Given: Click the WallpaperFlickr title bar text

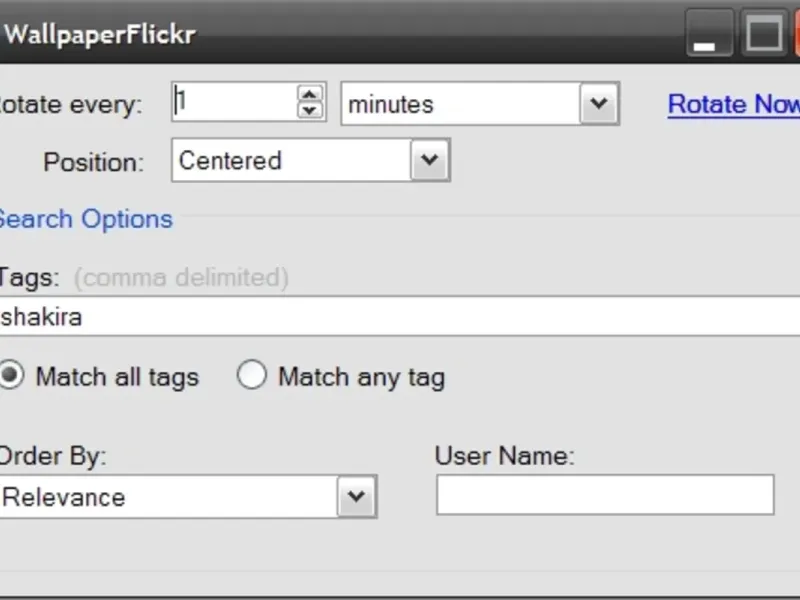Looking at the screenshot, I should click(98, 34).
